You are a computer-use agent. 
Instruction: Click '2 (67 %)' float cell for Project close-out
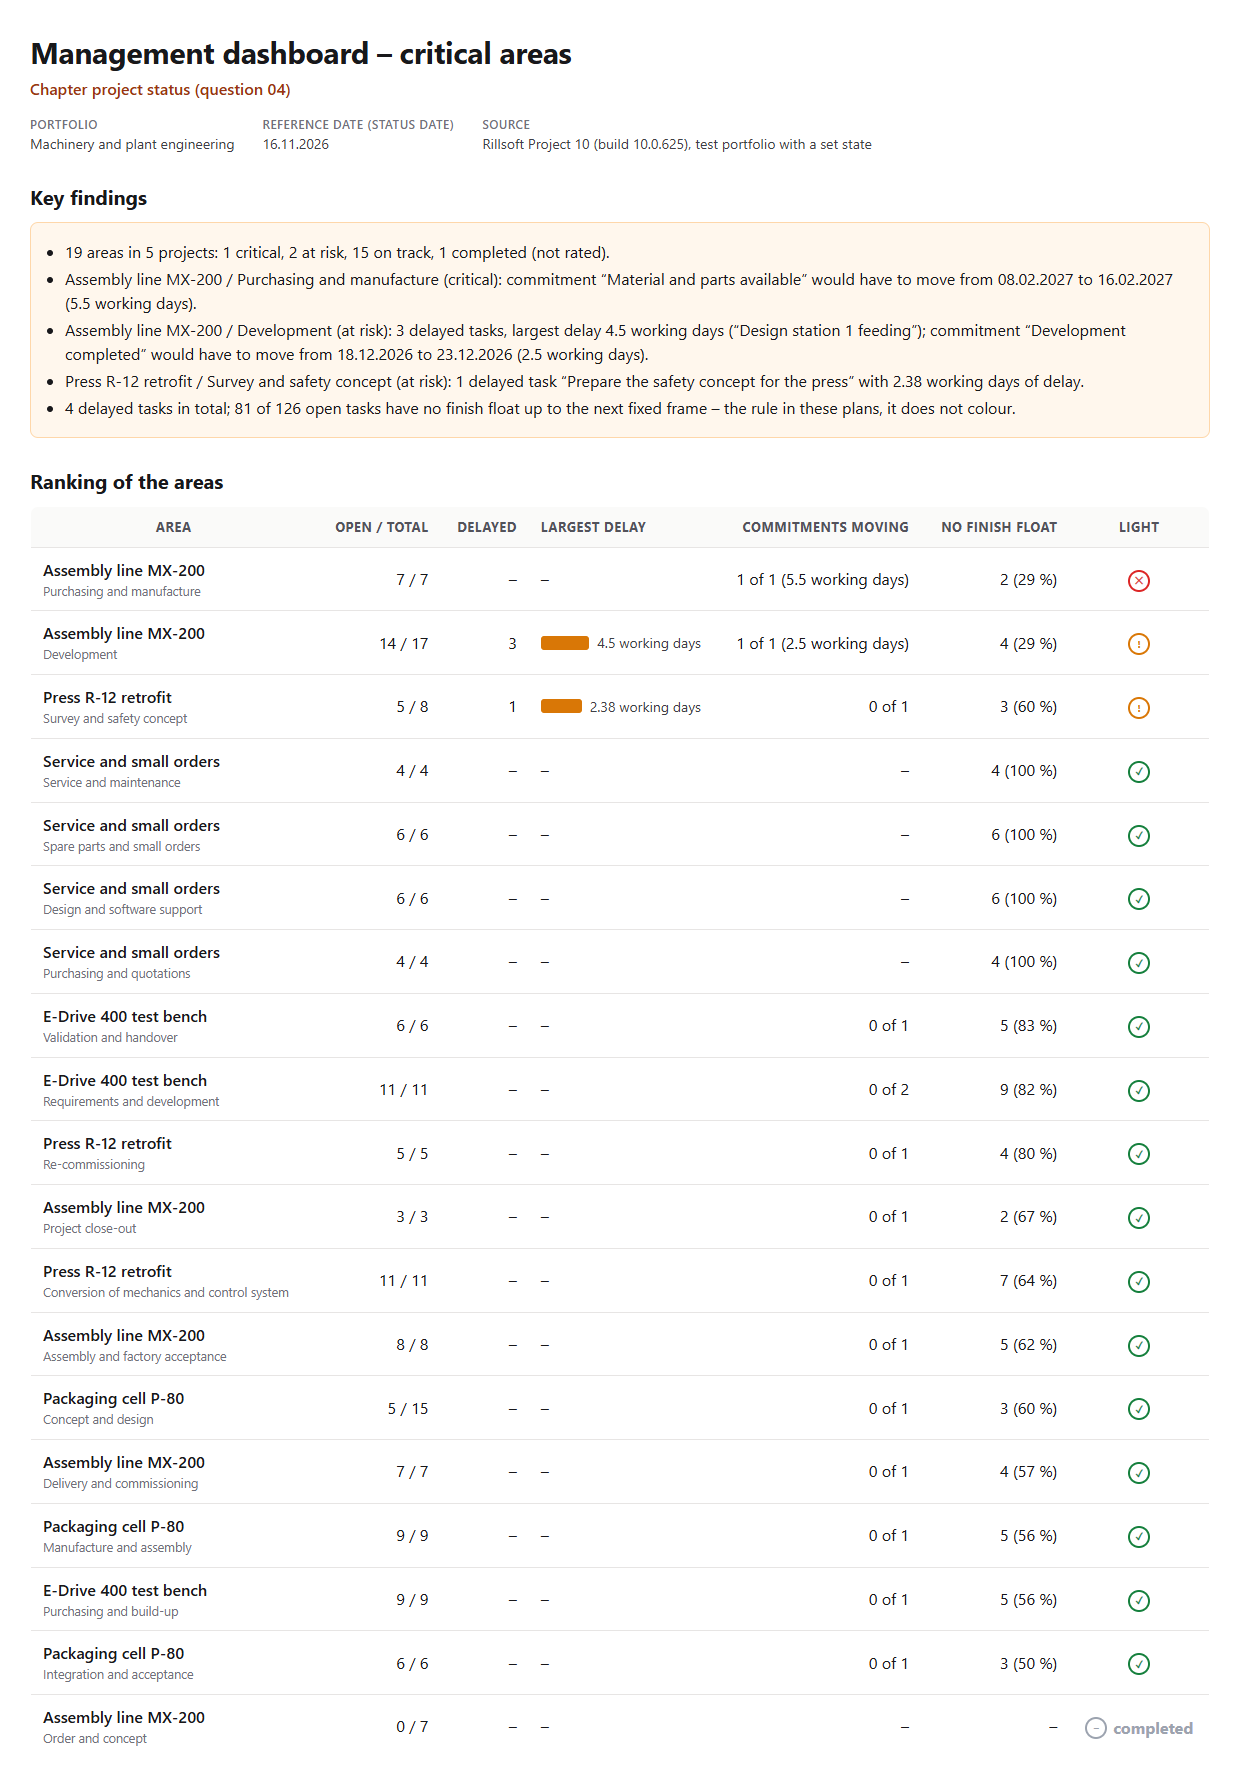[x=1028, y=1217]
